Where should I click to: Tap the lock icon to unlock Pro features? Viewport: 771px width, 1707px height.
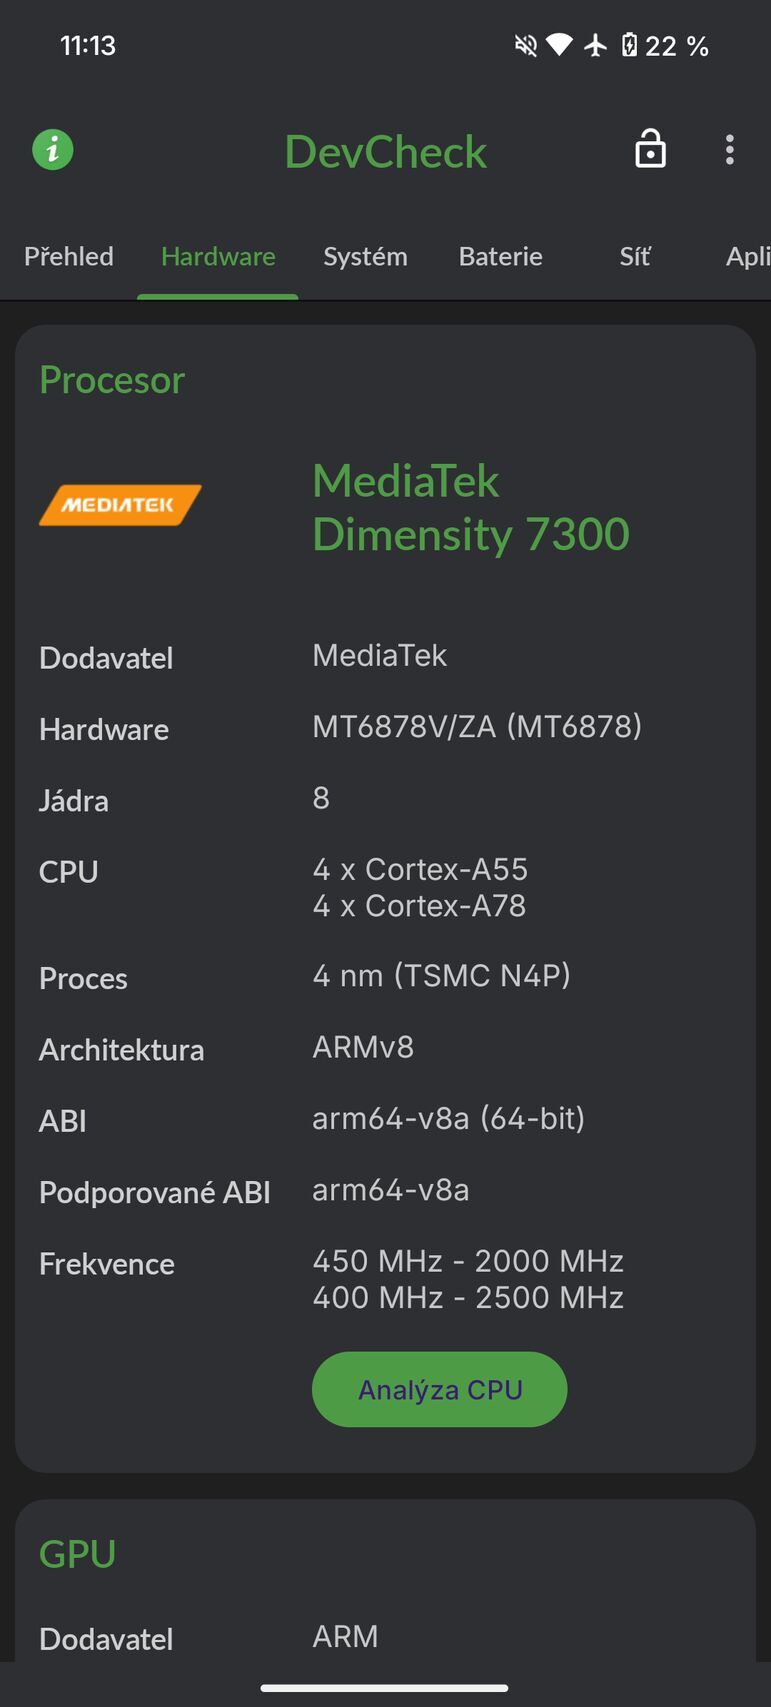click(650, 149)
